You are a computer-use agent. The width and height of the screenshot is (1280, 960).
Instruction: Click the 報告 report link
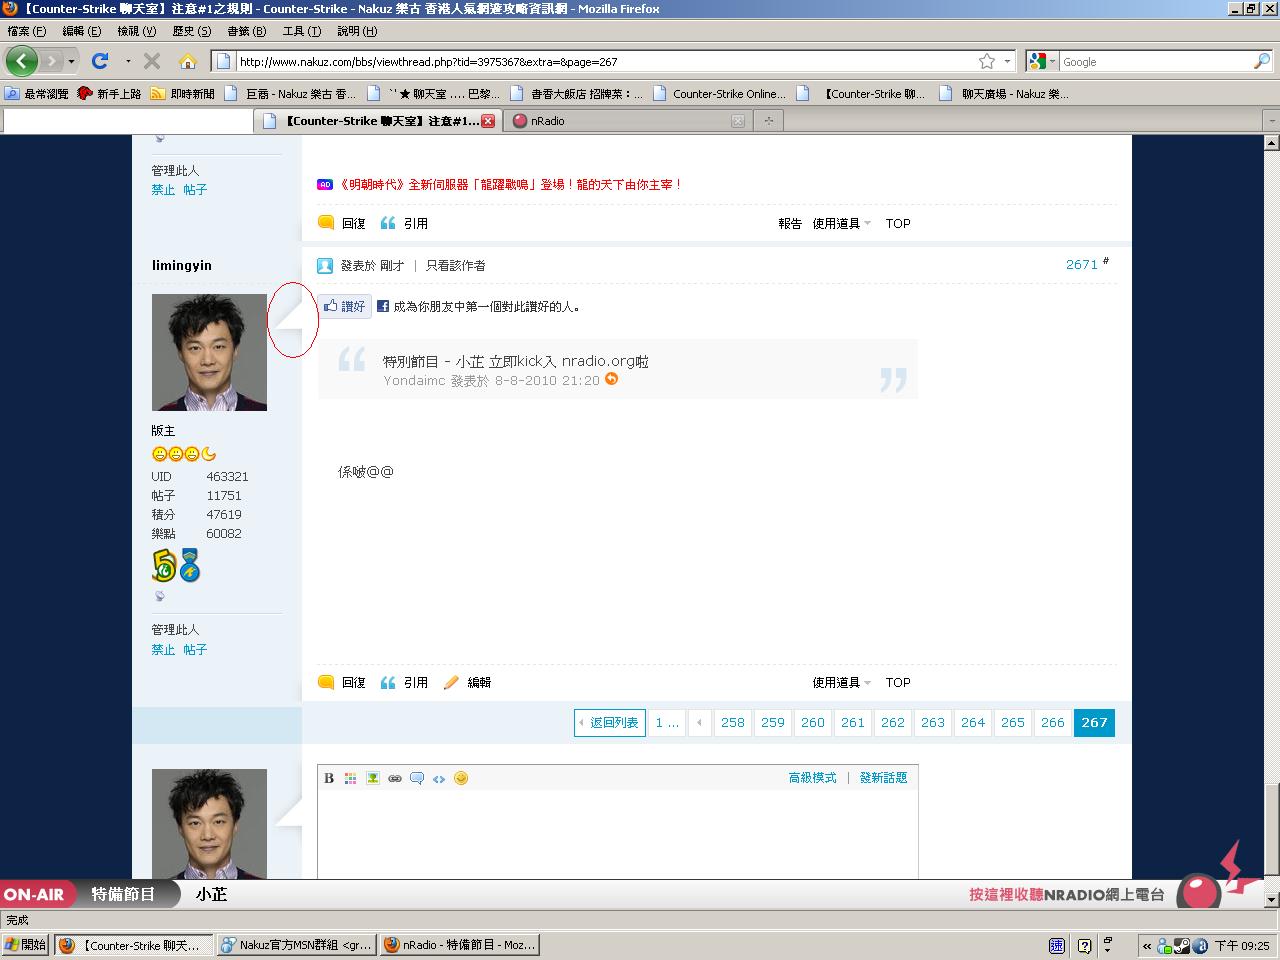pyautogui.click(x=790, y=223)
